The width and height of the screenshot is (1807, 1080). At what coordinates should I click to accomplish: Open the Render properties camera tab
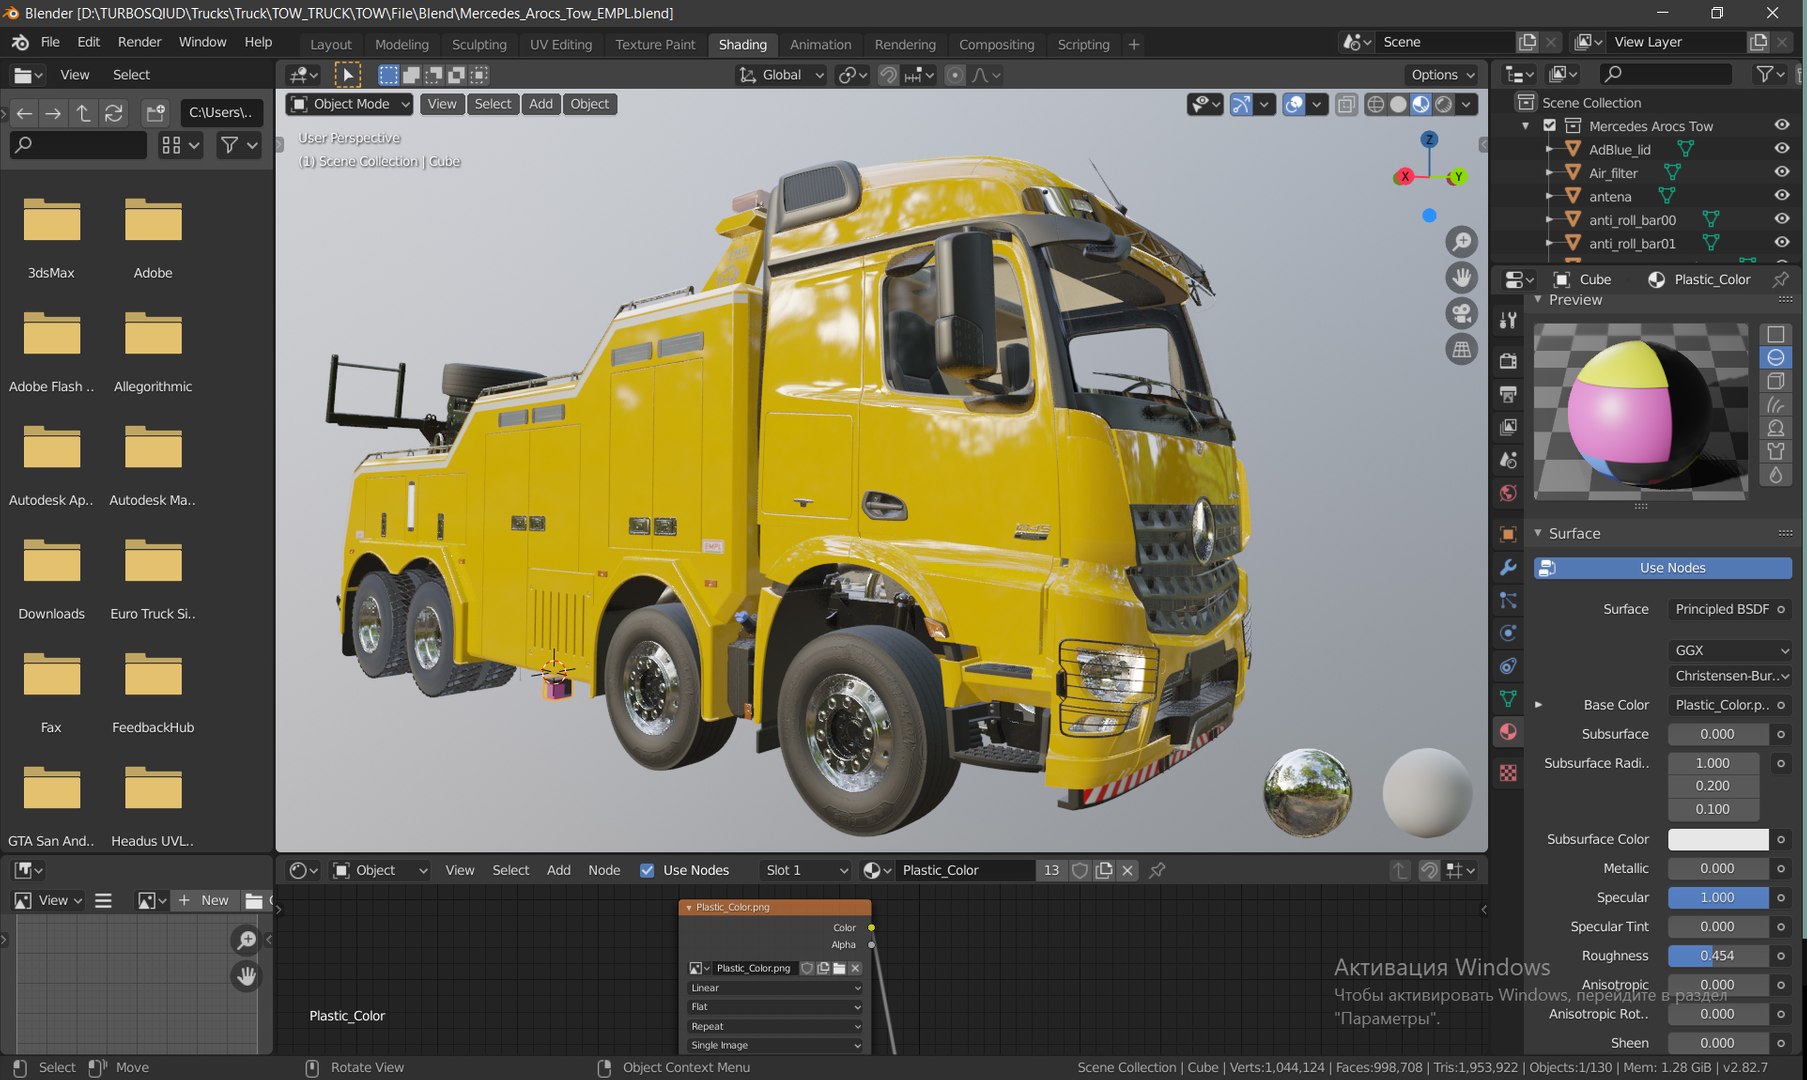click(x=1508, y=361)
